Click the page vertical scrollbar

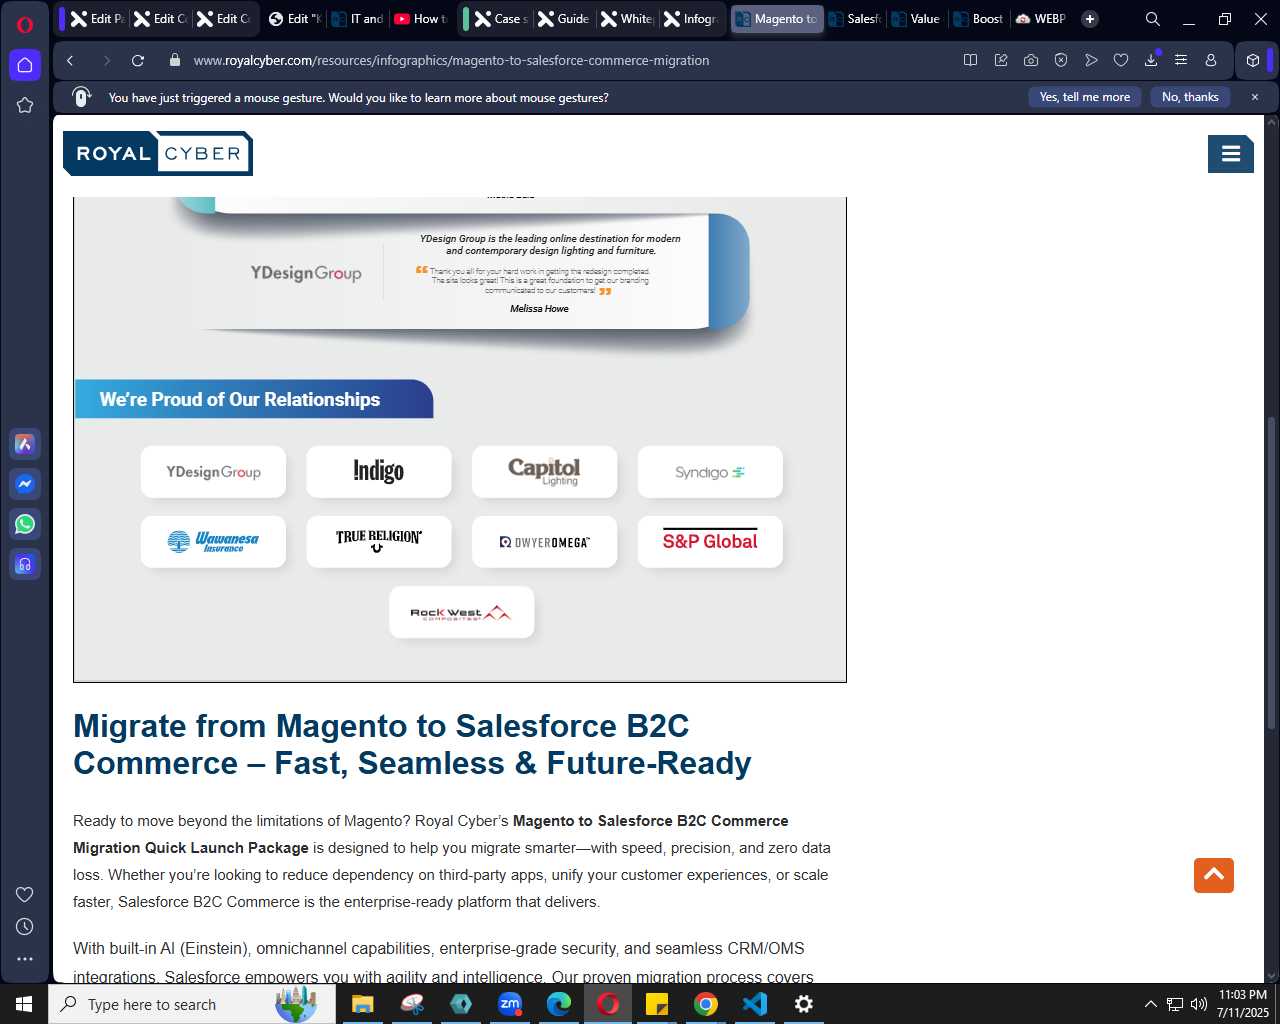point(1272,573)
